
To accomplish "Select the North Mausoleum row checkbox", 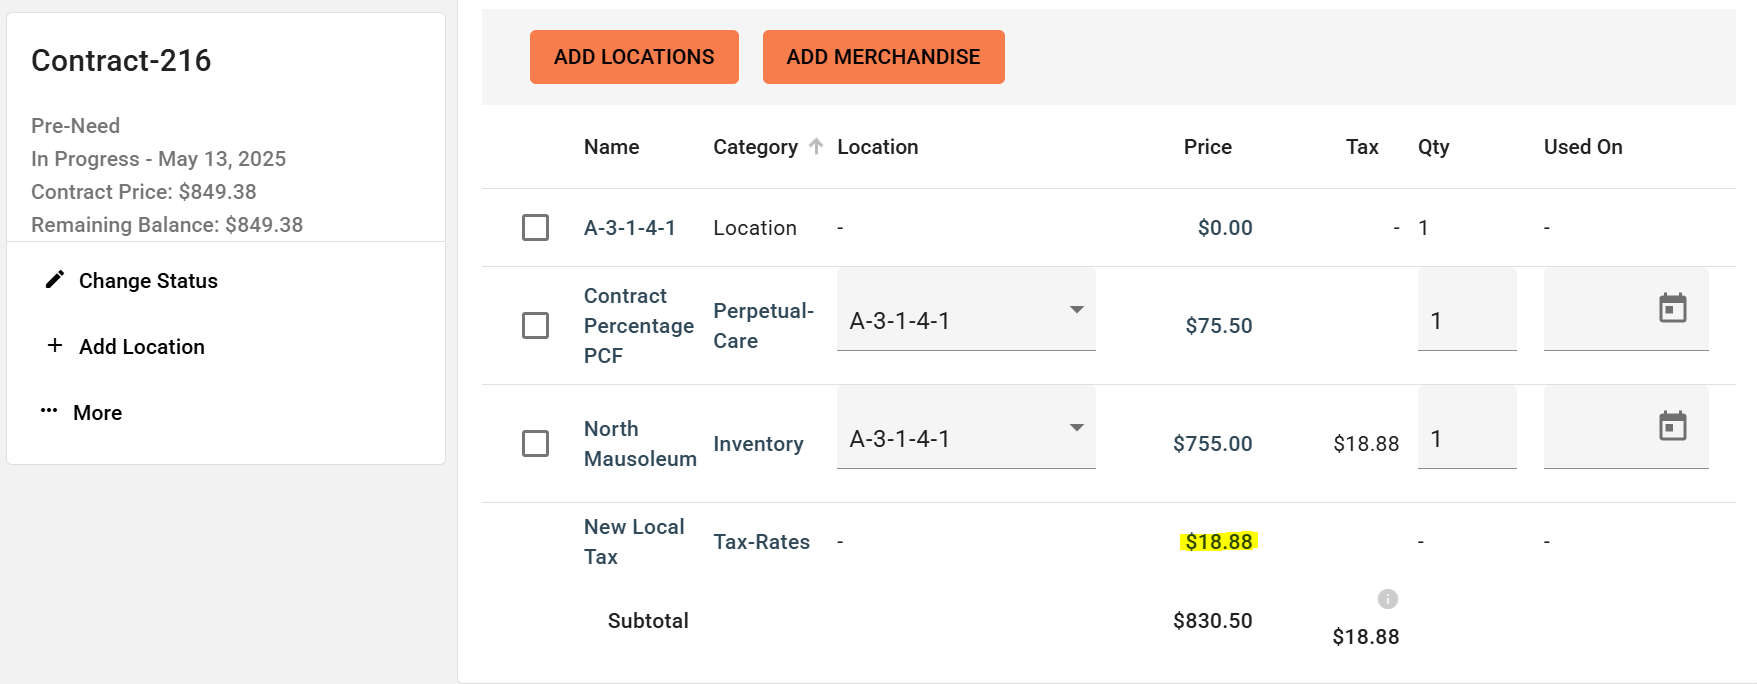I will (x=535, y=443).
